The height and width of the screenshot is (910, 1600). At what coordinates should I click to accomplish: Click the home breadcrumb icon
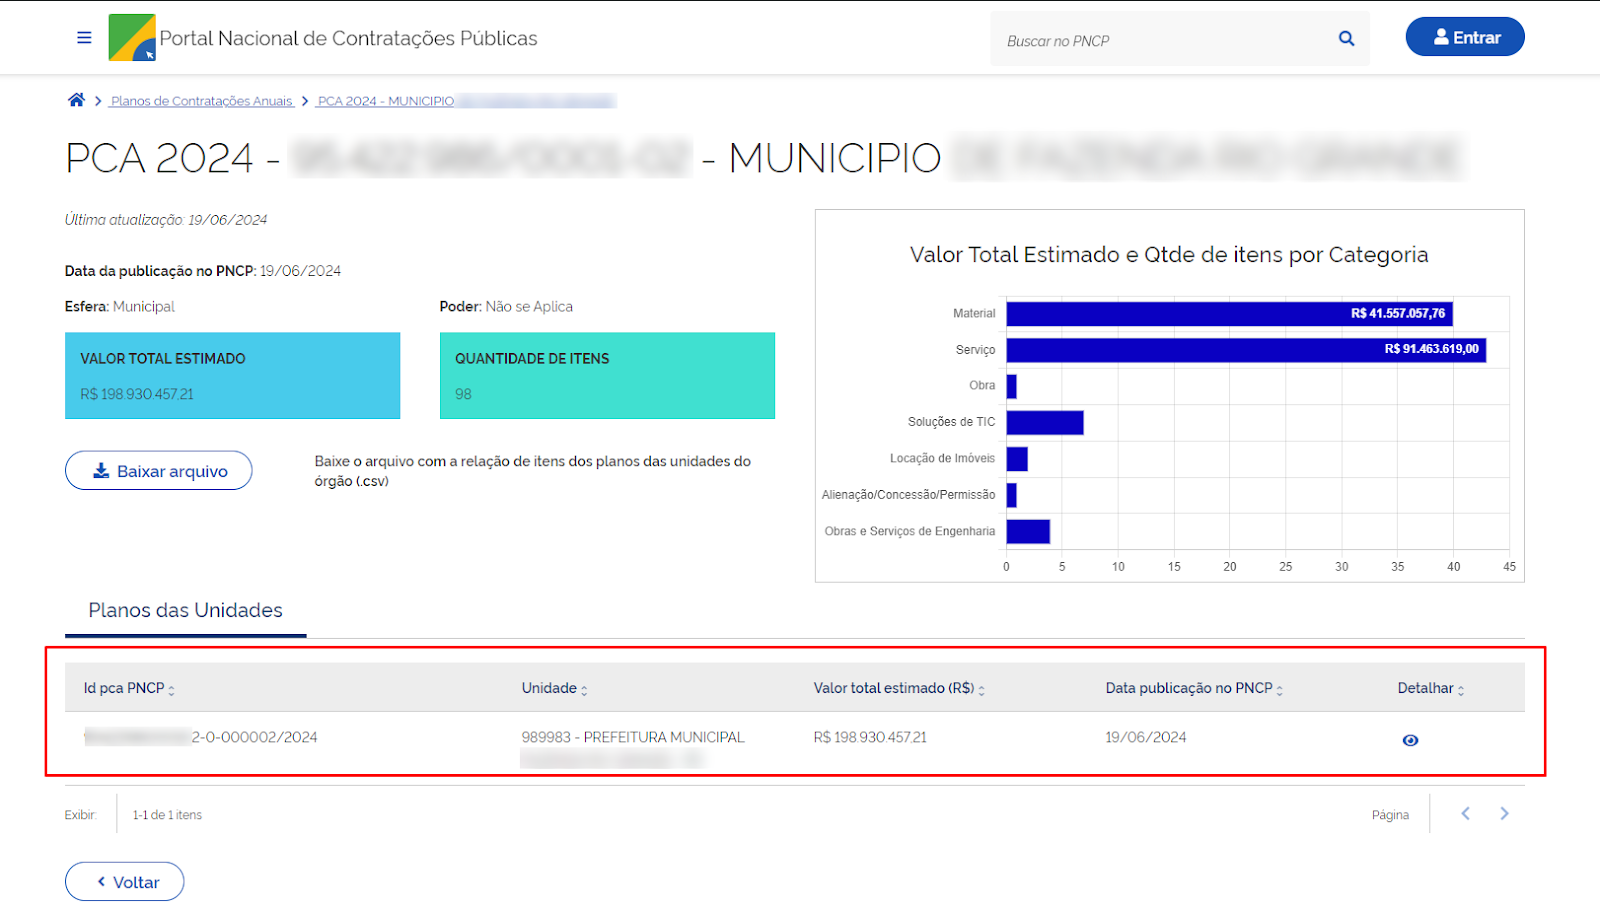coord(76,100)
